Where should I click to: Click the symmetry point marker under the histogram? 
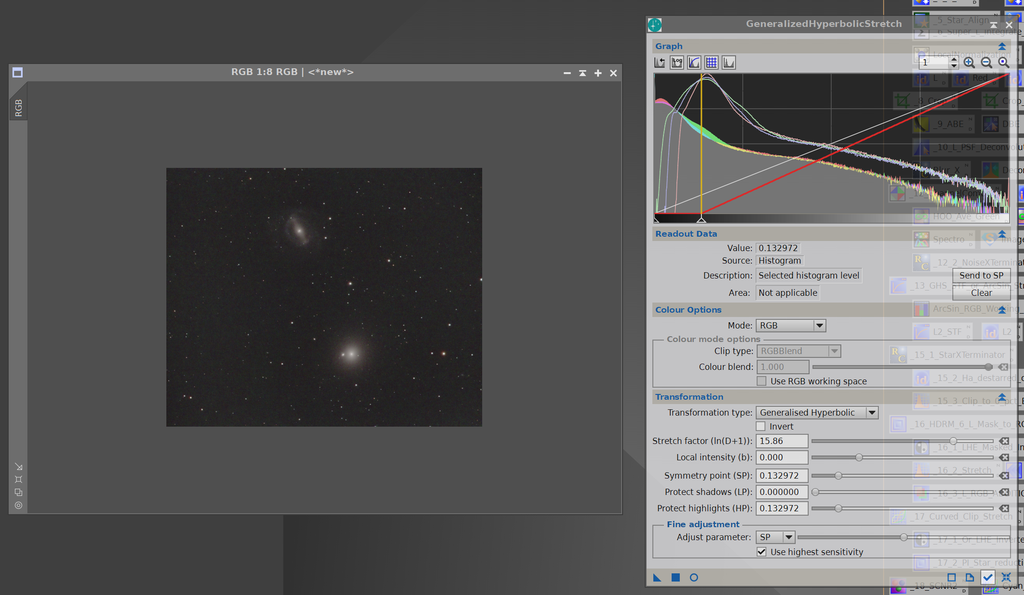pyautogui.click(x=701, y=219)
